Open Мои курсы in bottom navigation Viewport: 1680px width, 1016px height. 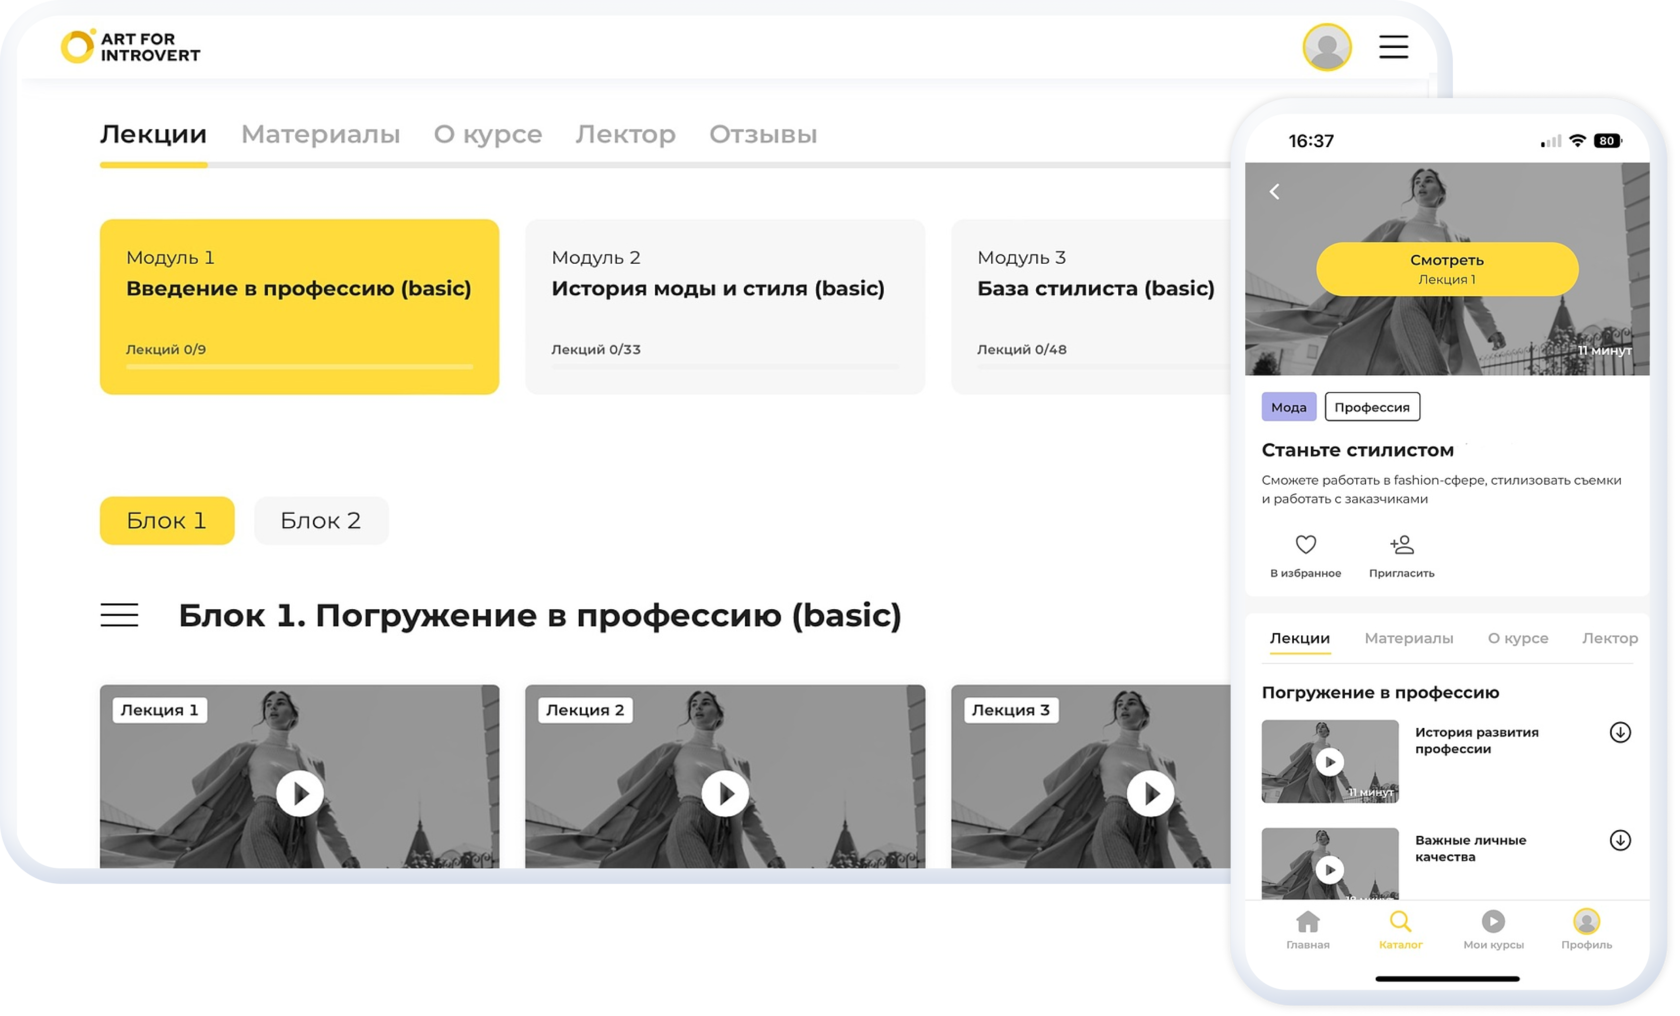1493,929
